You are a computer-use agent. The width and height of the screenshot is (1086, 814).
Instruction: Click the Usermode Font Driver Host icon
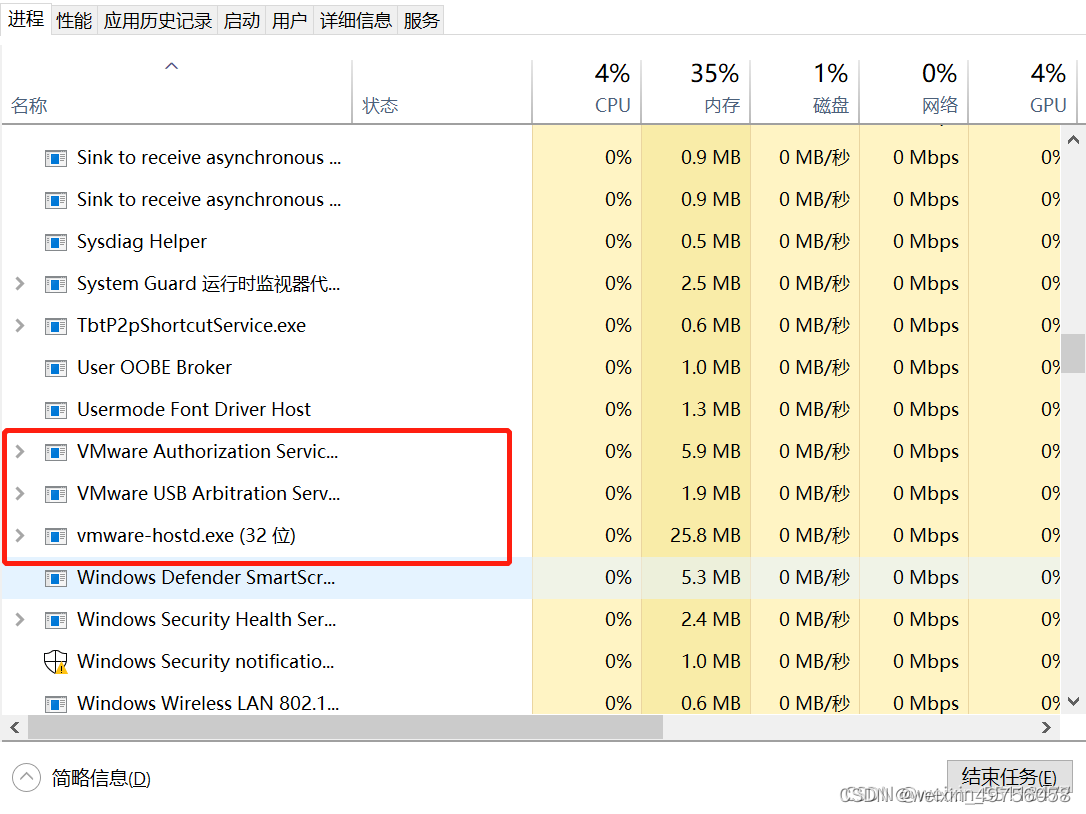tap(56, 410)
